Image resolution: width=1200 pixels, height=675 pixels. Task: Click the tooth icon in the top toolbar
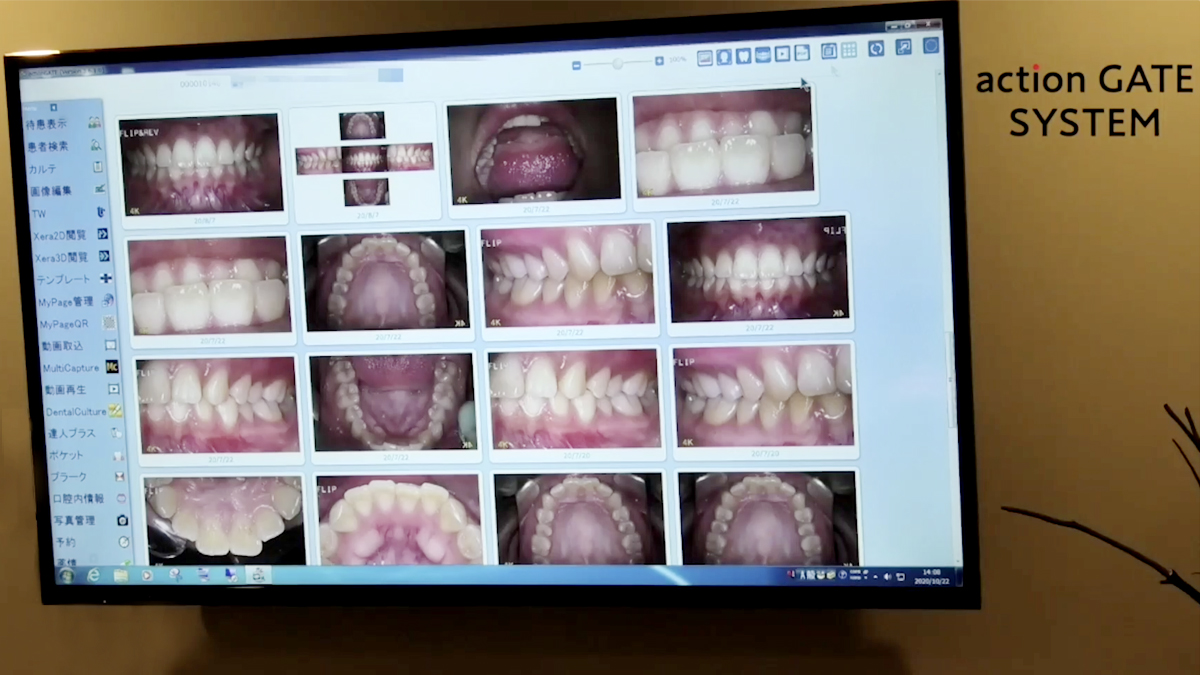coord(743,56)
